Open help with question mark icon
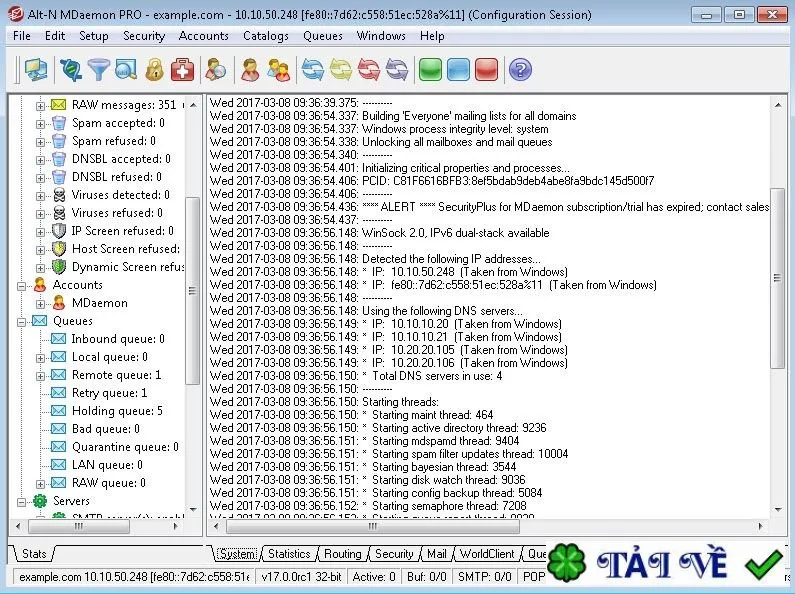795x594 pixels. [520, 70]
